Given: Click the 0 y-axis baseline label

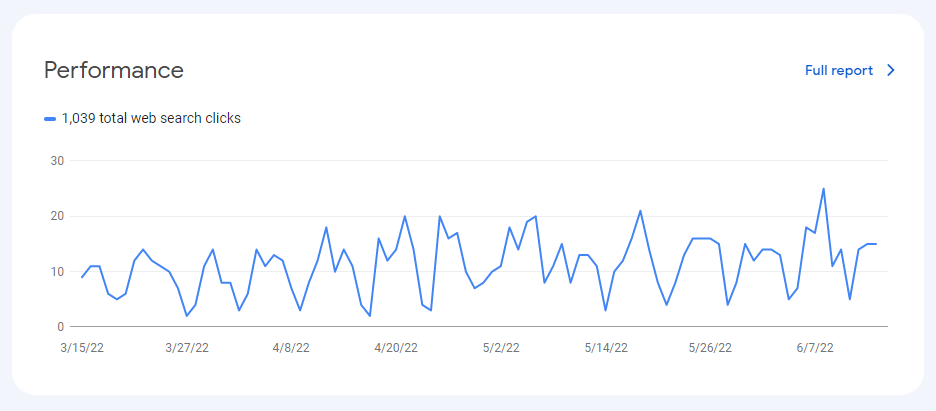Looking at the screenshot, I should pos(61,327).
